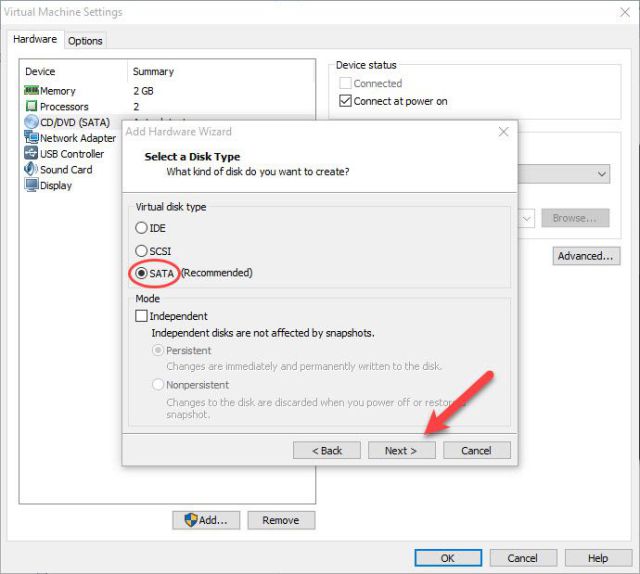Close the Add Hardware Wizard dialog
Screen dimensions: 640x574
click(504, 131)
